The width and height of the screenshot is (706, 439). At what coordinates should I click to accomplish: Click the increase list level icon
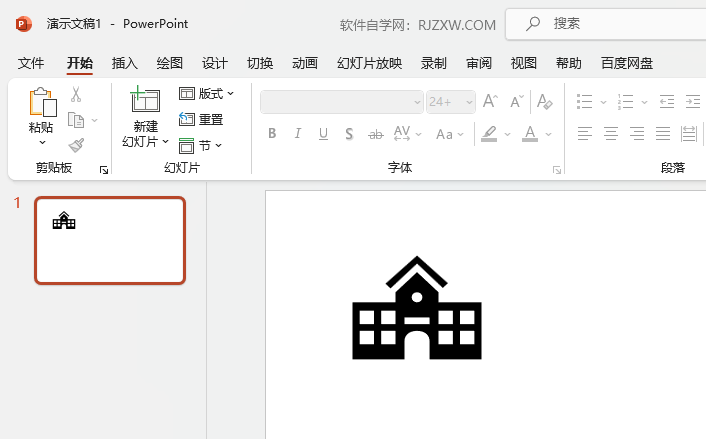(693, 102)
